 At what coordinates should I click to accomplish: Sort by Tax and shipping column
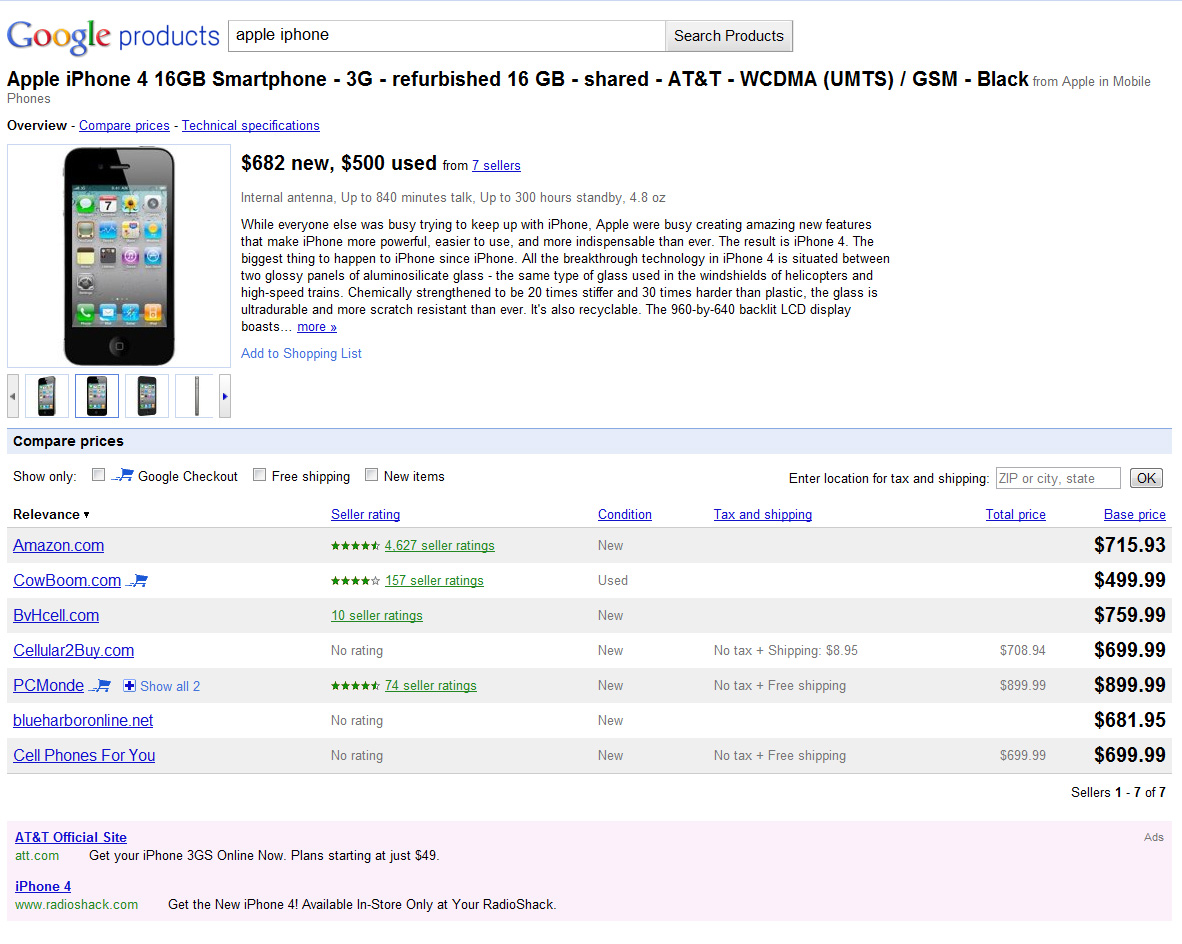[763, 515]
